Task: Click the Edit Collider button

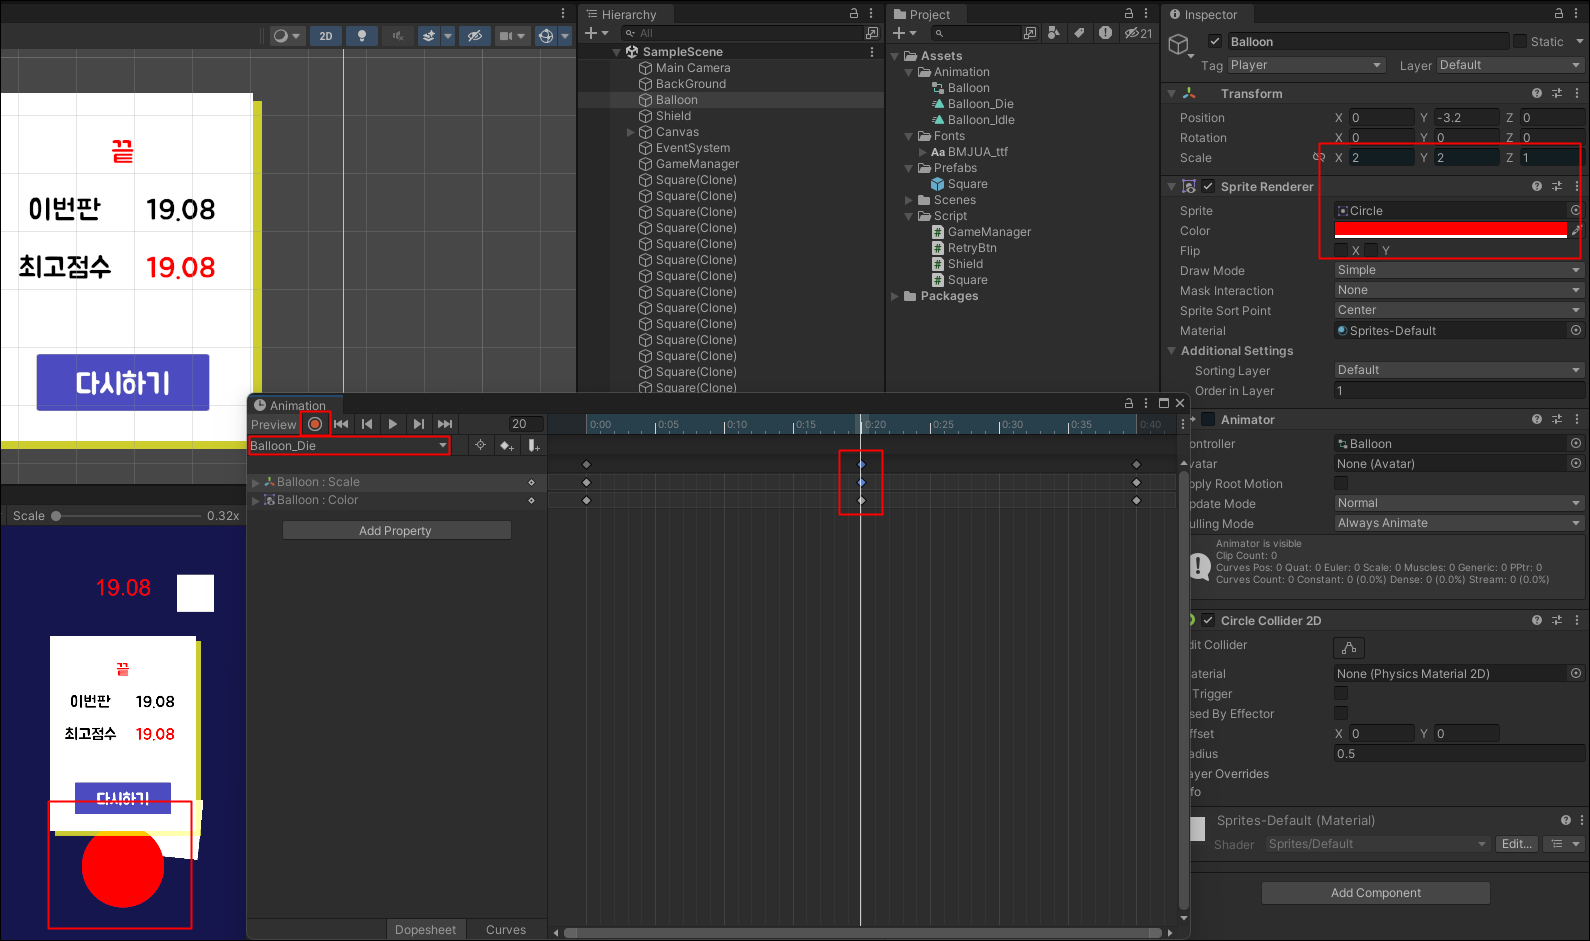Action: [x=1349, y=648]
